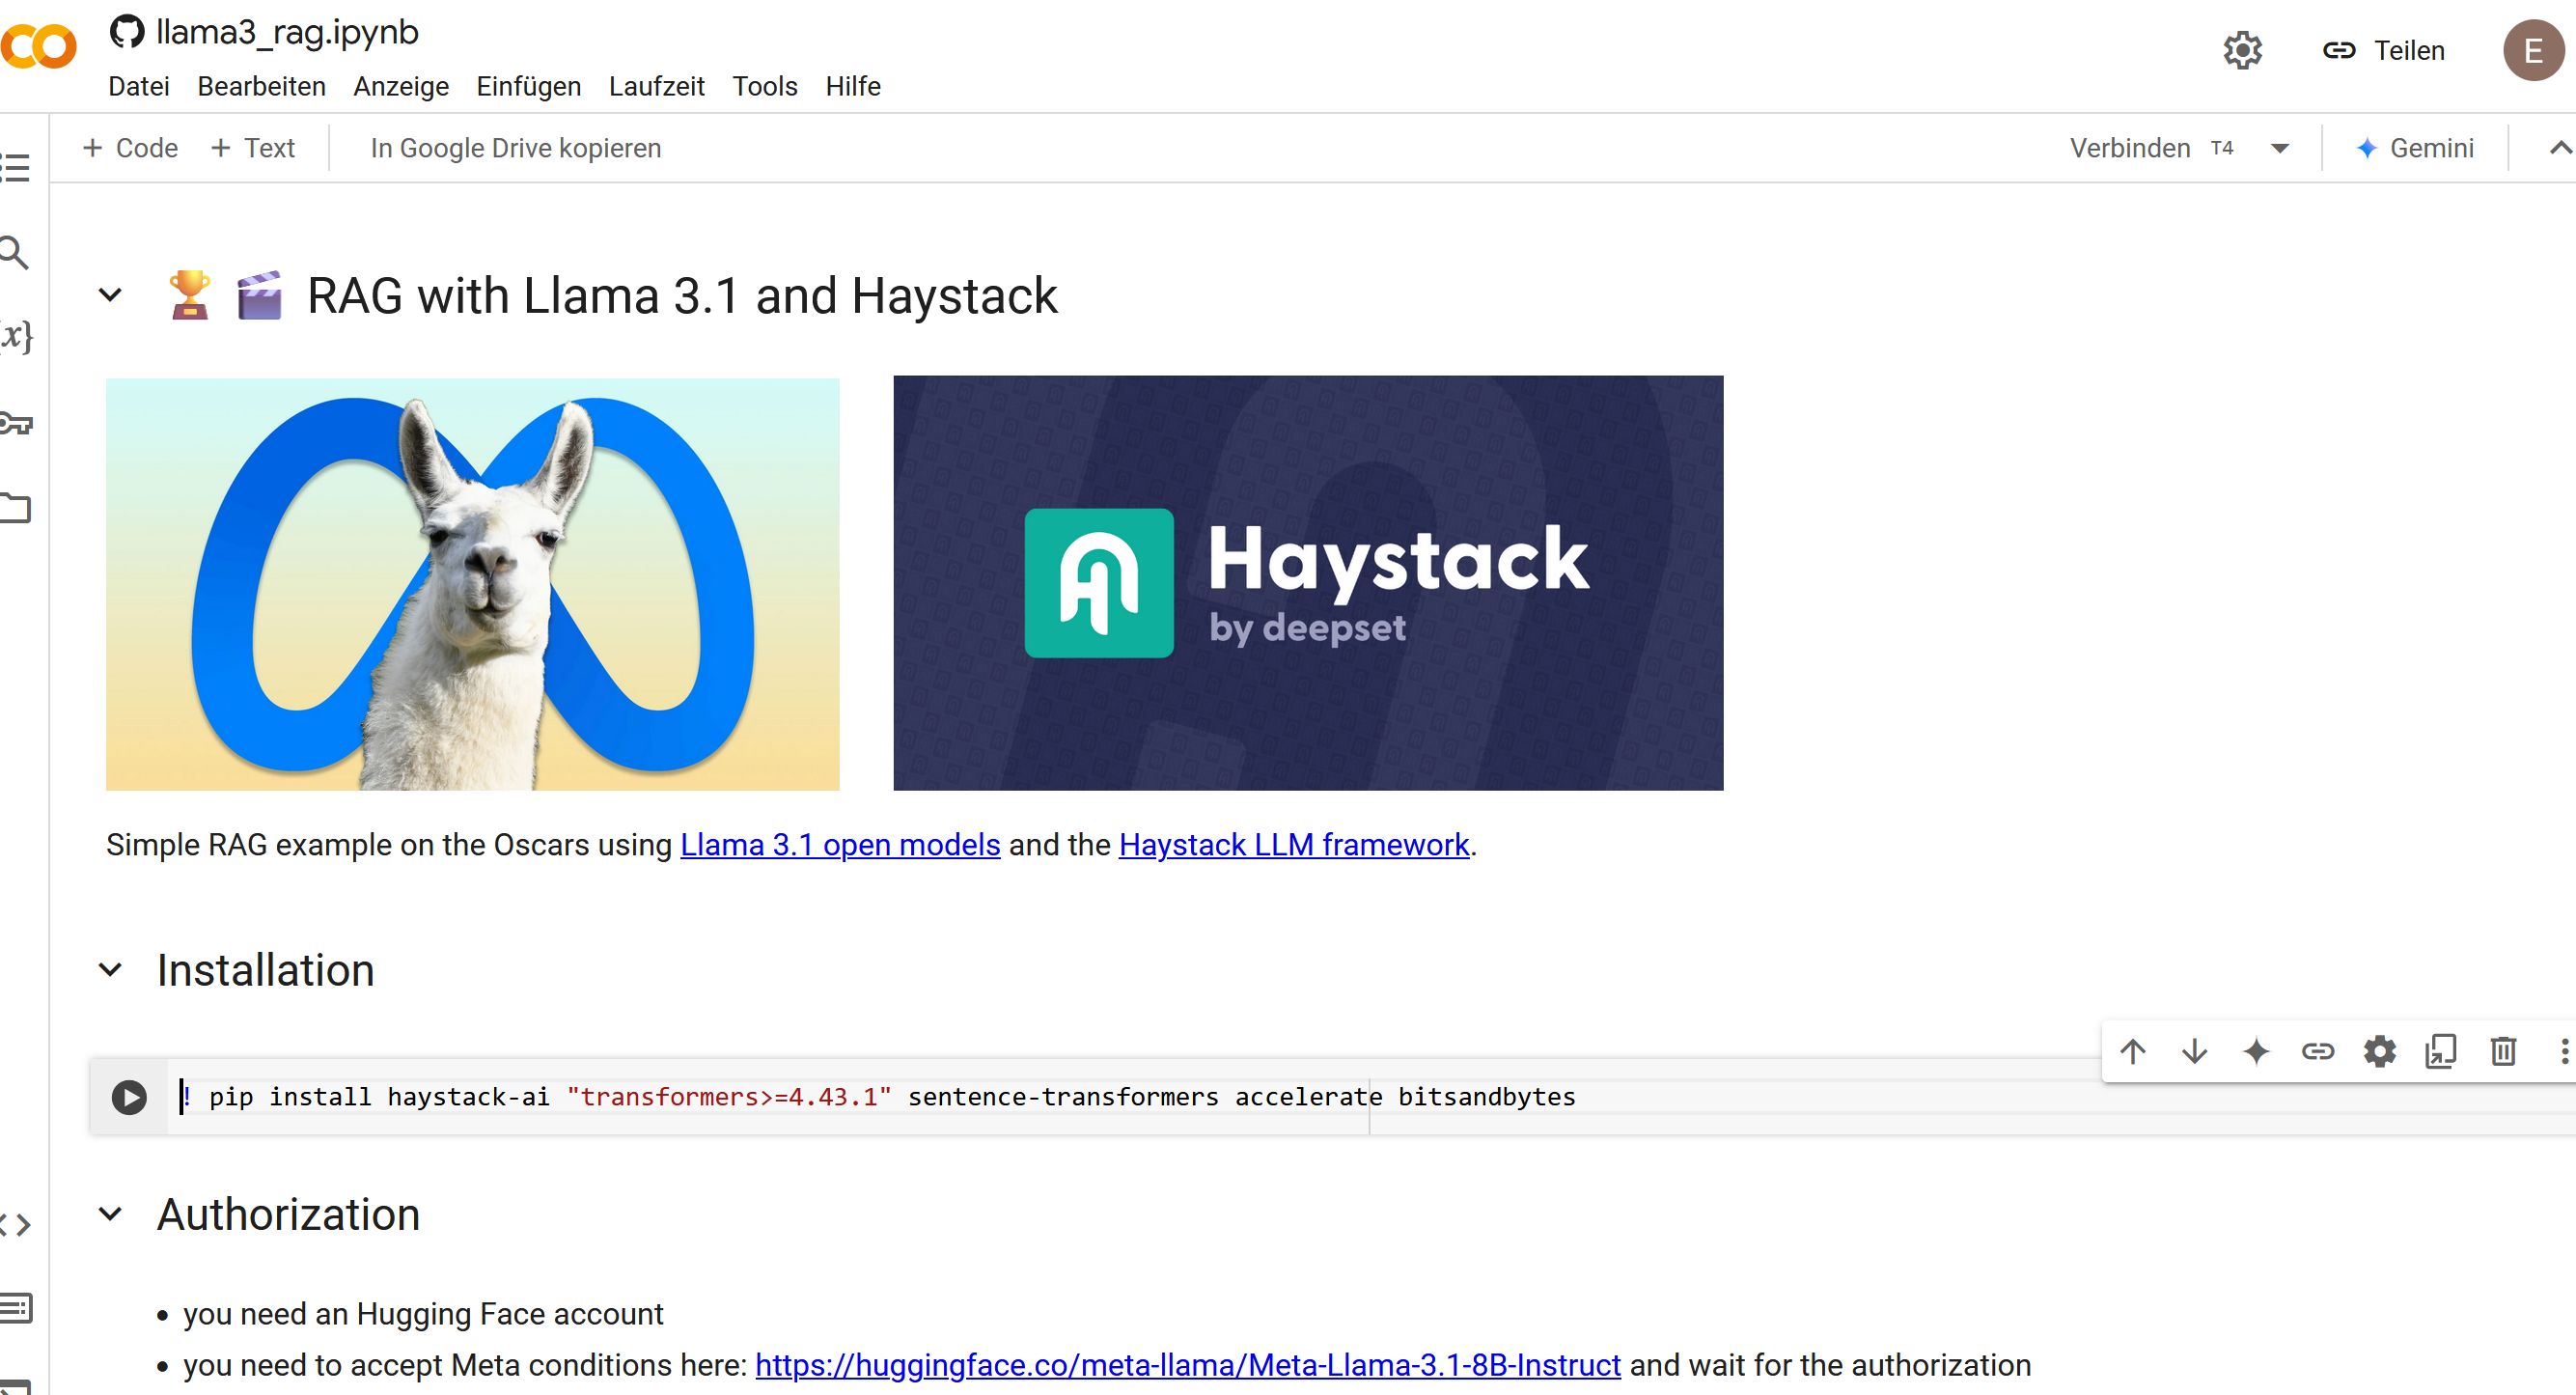
Task: Click the GitHub icon beside the notebook name
Action: coord(127,32)
